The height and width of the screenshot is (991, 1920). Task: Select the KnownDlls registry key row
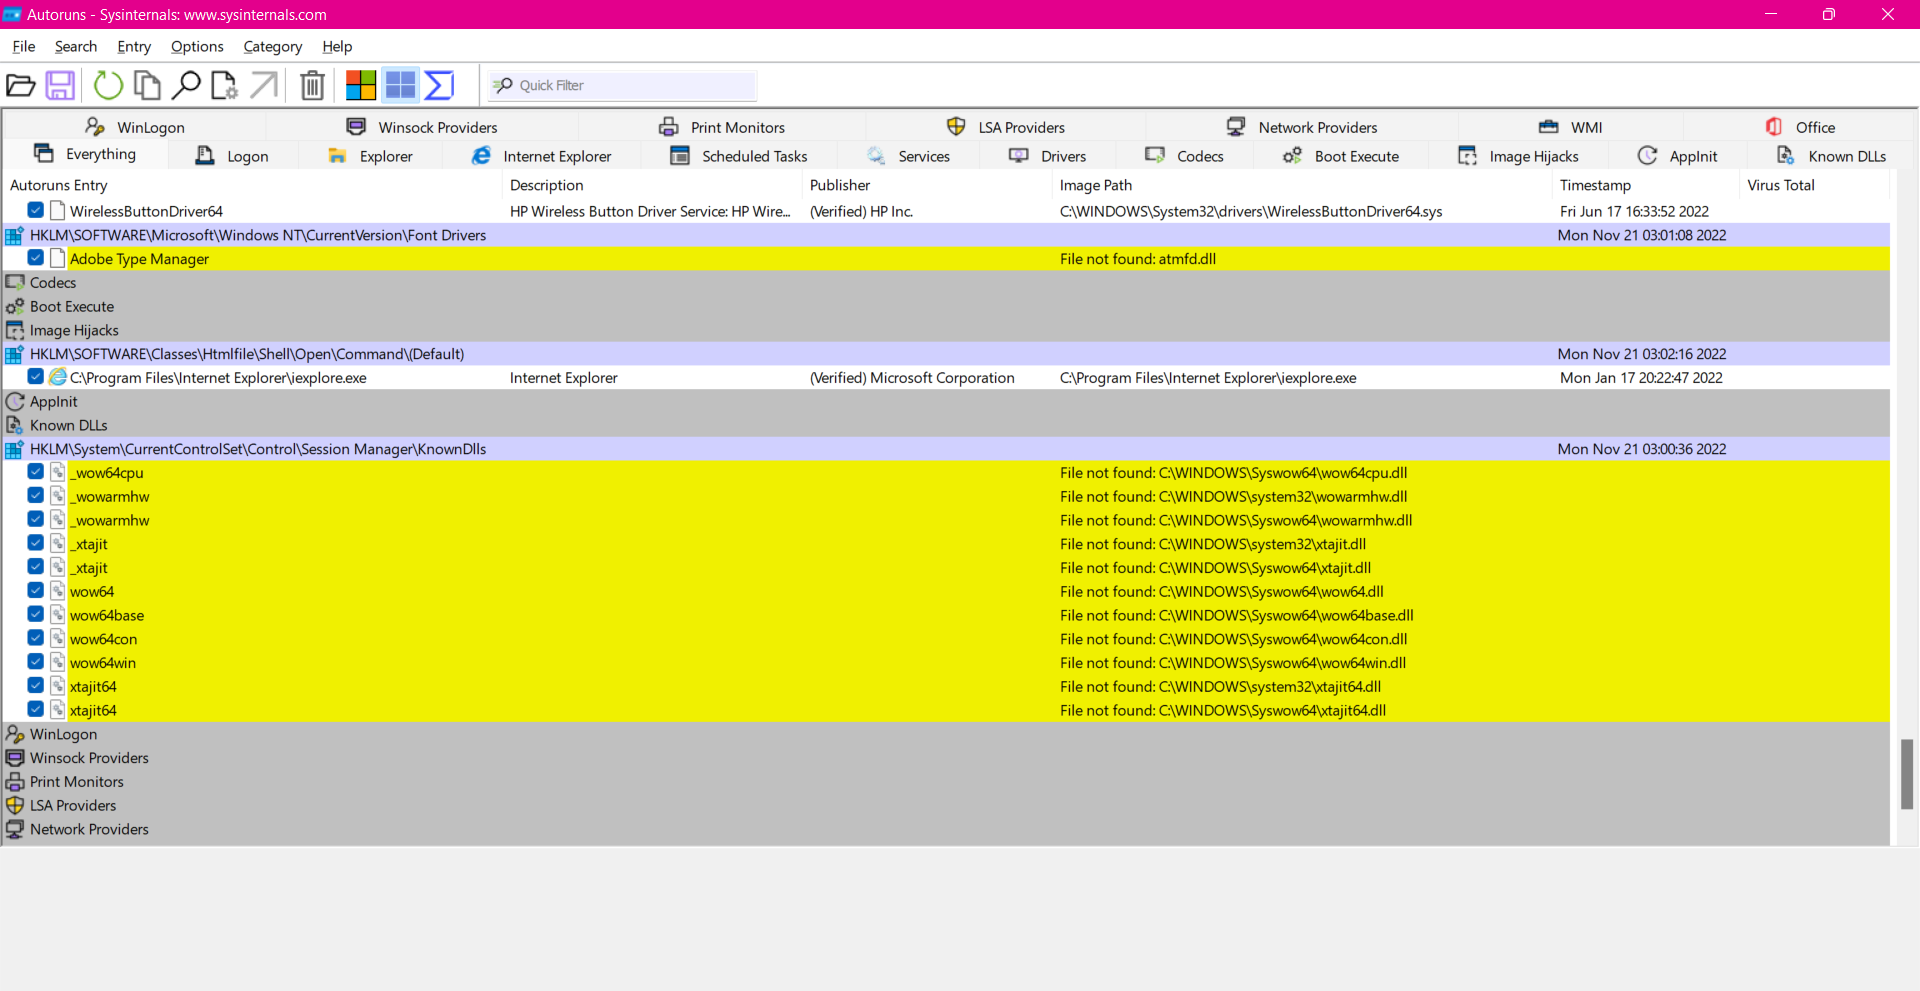click(946, 449)
